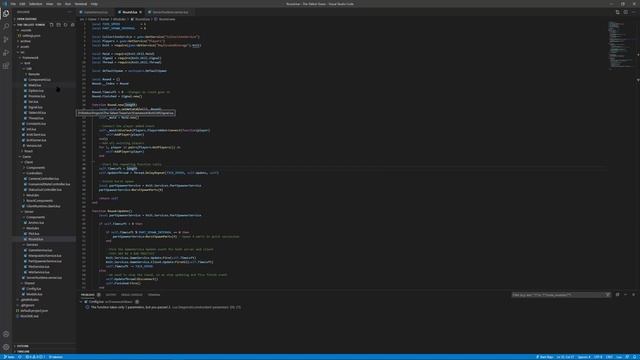Switch to the Round.lua editor tab
640x360 pixels.
click(130, 12)
